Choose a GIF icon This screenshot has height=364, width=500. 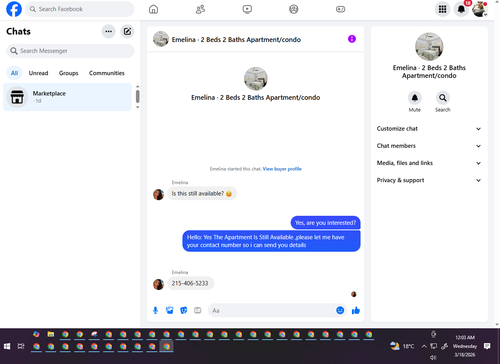tap(198, 311)
